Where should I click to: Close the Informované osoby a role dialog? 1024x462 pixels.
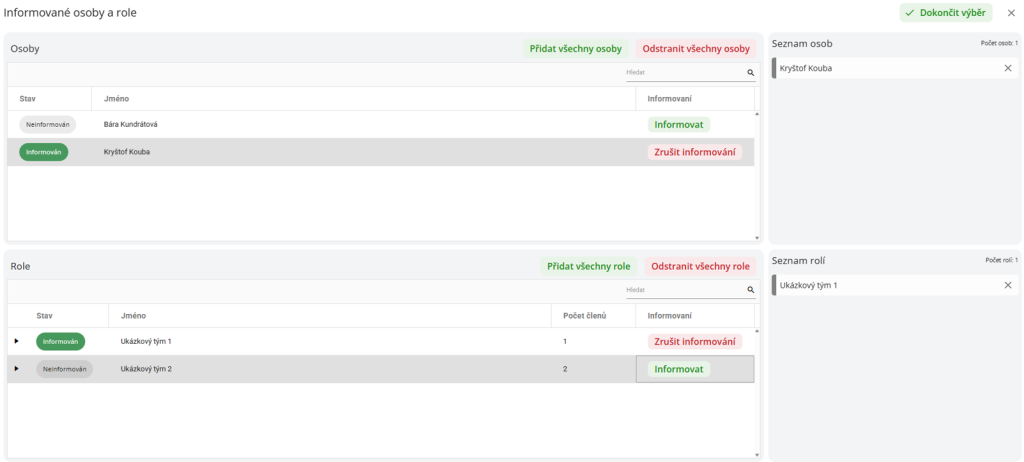tap(1011, 13)
